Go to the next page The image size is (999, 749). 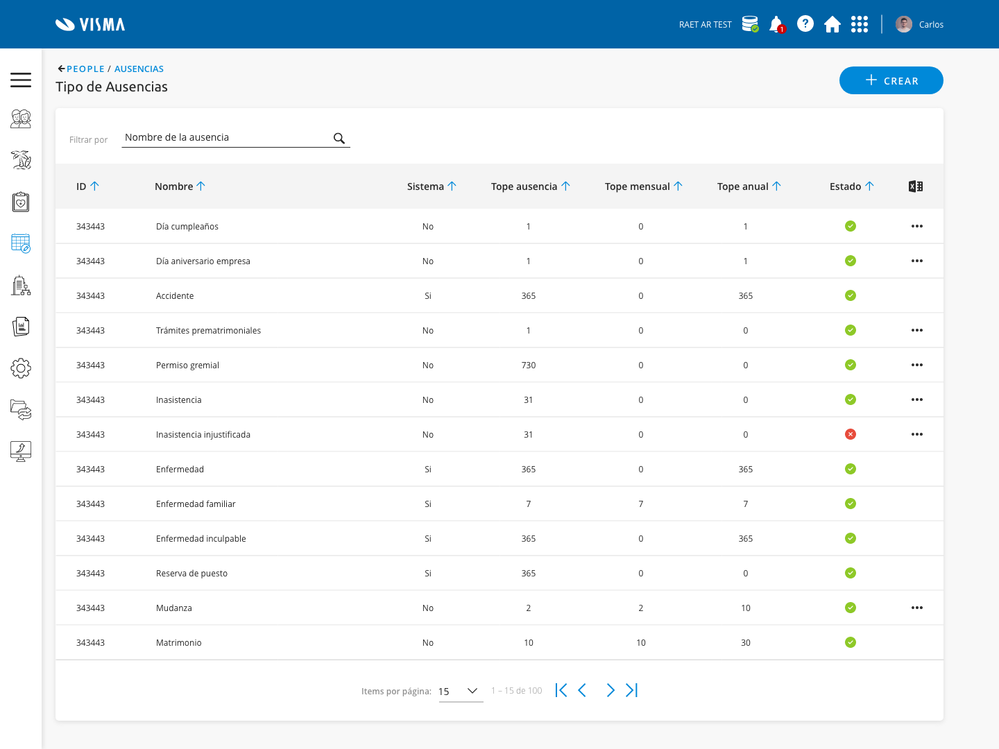(610, 690)
